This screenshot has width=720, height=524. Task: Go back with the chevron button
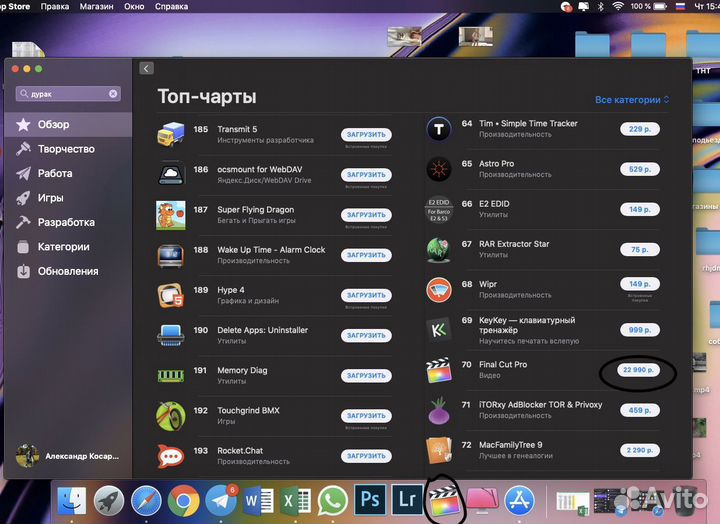click(146, 68)
